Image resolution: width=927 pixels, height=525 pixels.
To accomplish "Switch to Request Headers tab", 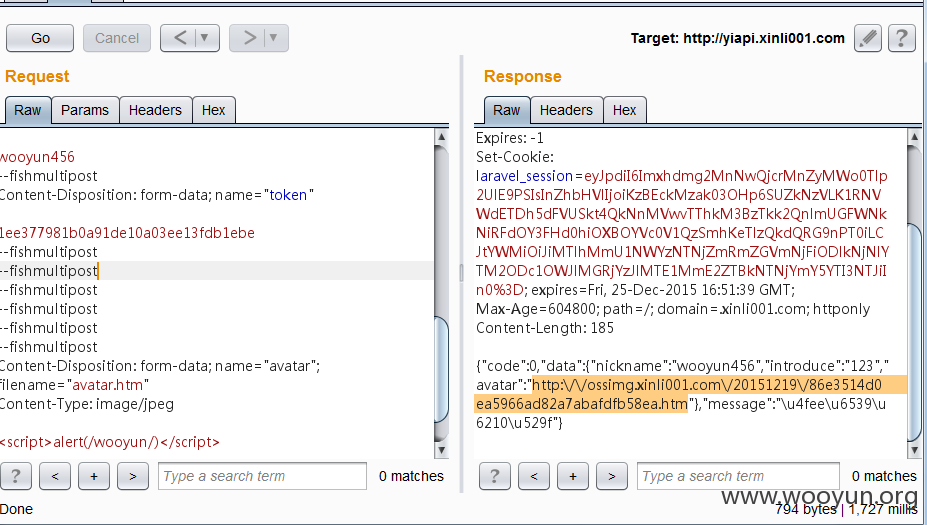I will (155, 110).
